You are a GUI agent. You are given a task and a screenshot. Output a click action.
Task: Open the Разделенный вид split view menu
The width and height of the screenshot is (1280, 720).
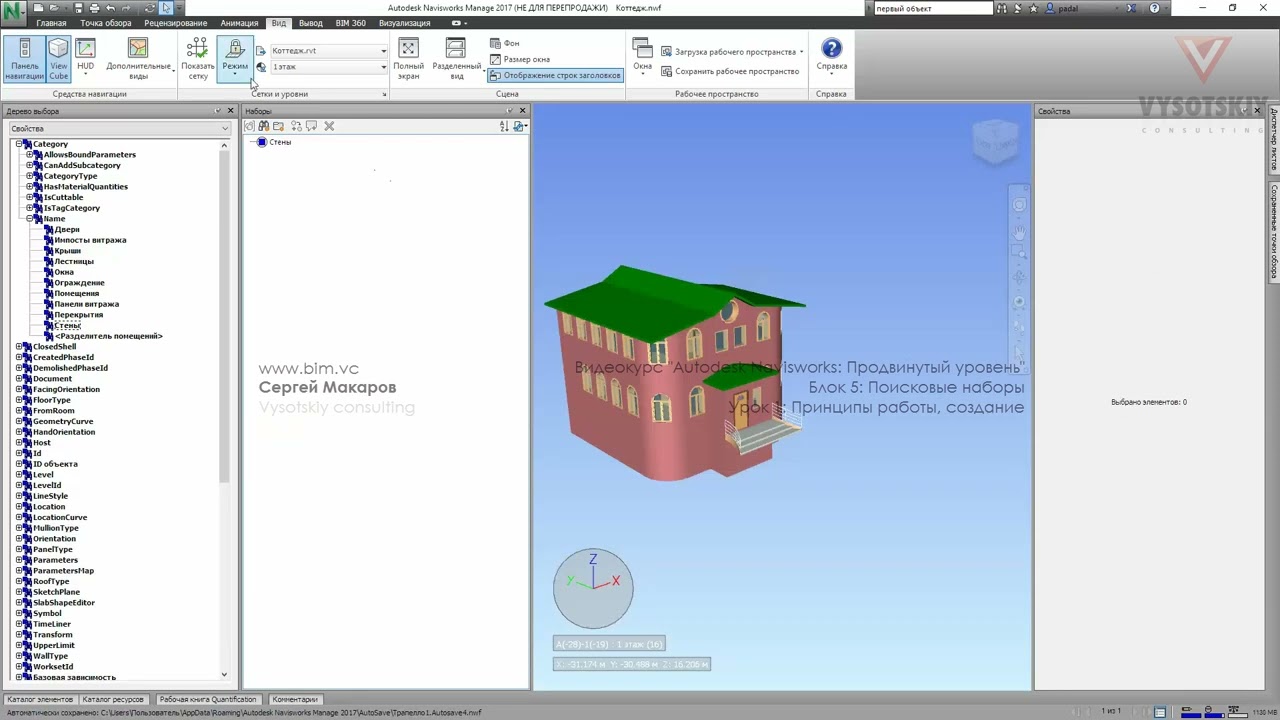pos(456,59)
